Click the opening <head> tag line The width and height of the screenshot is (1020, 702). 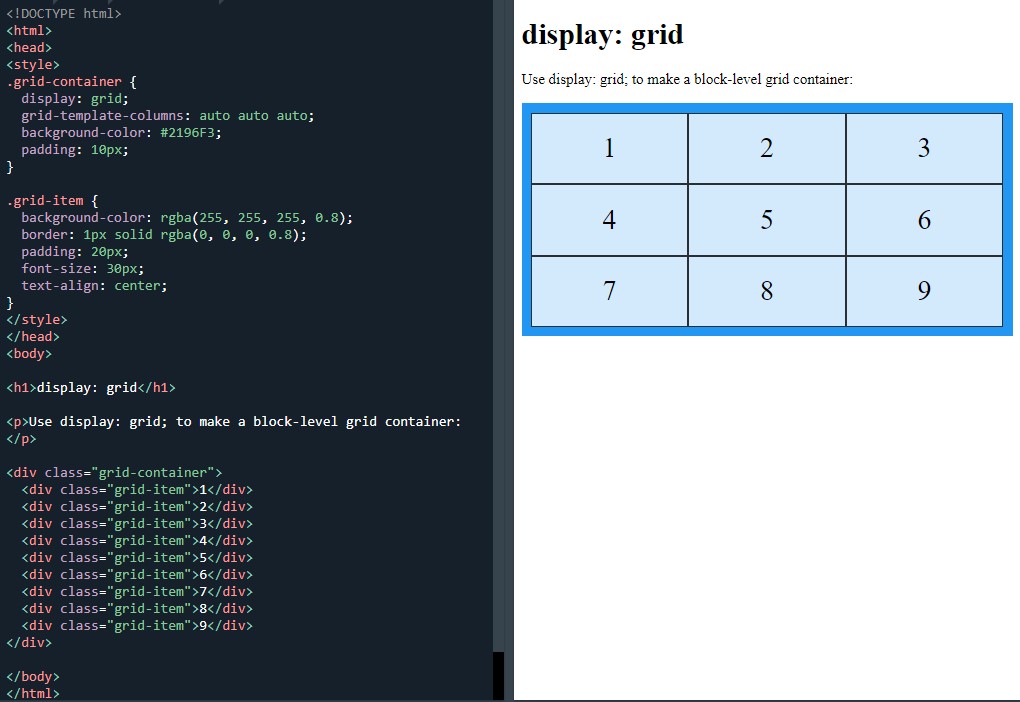click(29, 47)
